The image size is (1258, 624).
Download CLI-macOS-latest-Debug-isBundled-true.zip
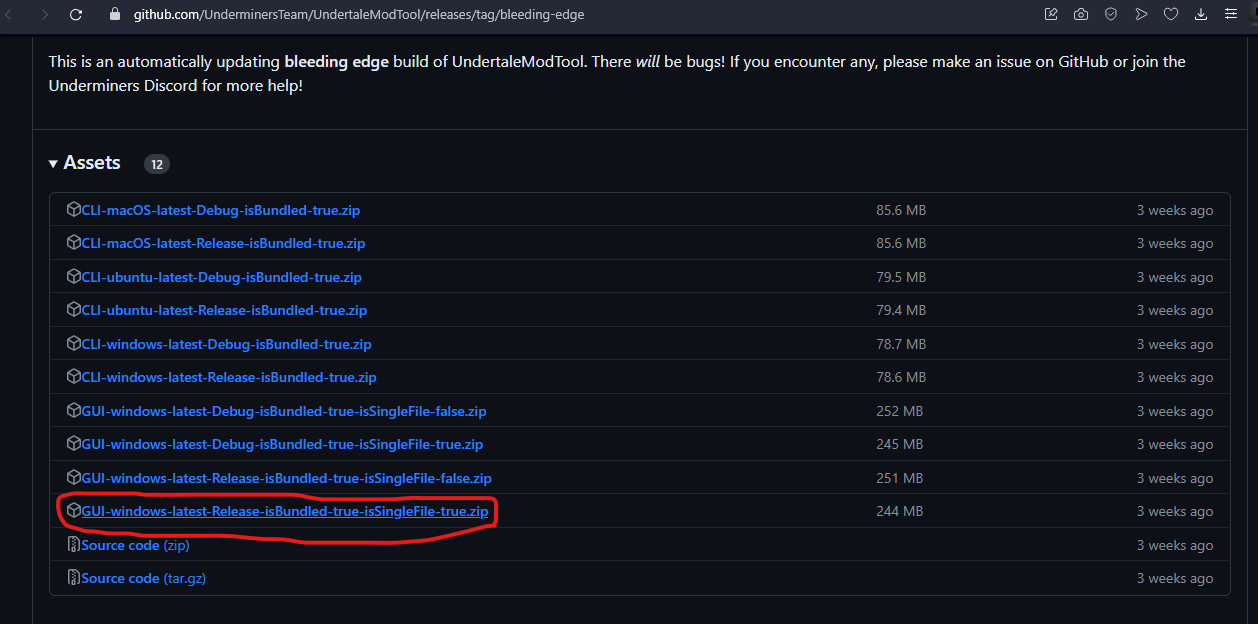pos(220,210)
